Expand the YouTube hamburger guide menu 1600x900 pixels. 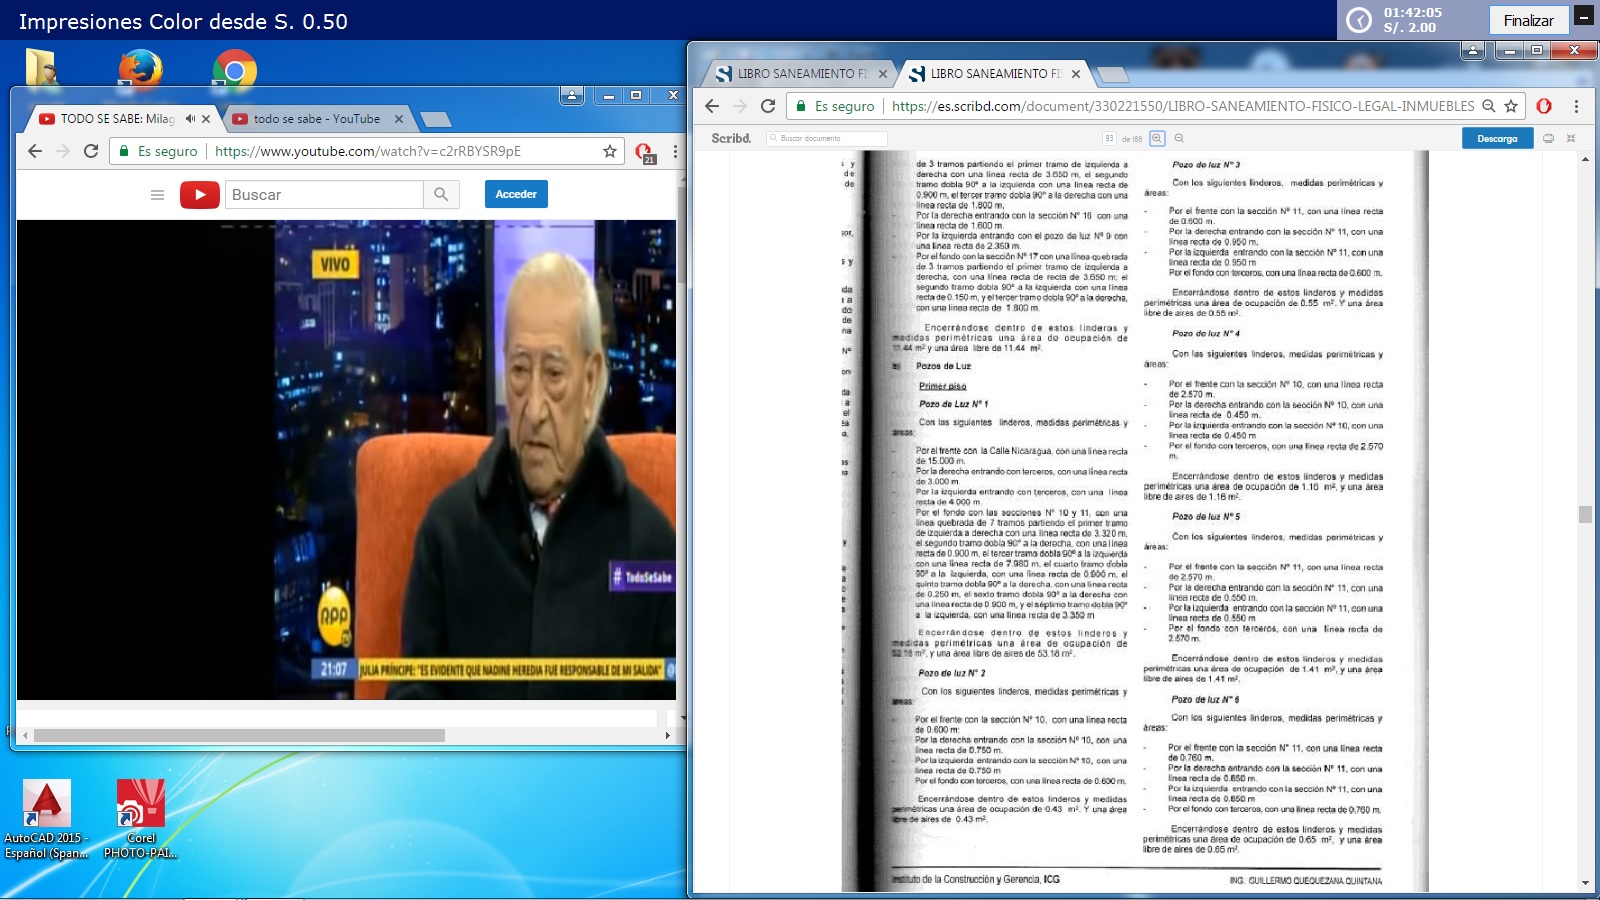[157, 195]
